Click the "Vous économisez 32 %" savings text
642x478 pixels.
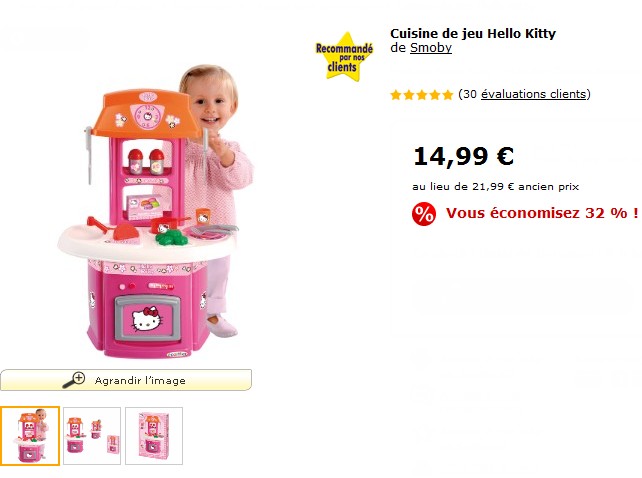[542, 213]
